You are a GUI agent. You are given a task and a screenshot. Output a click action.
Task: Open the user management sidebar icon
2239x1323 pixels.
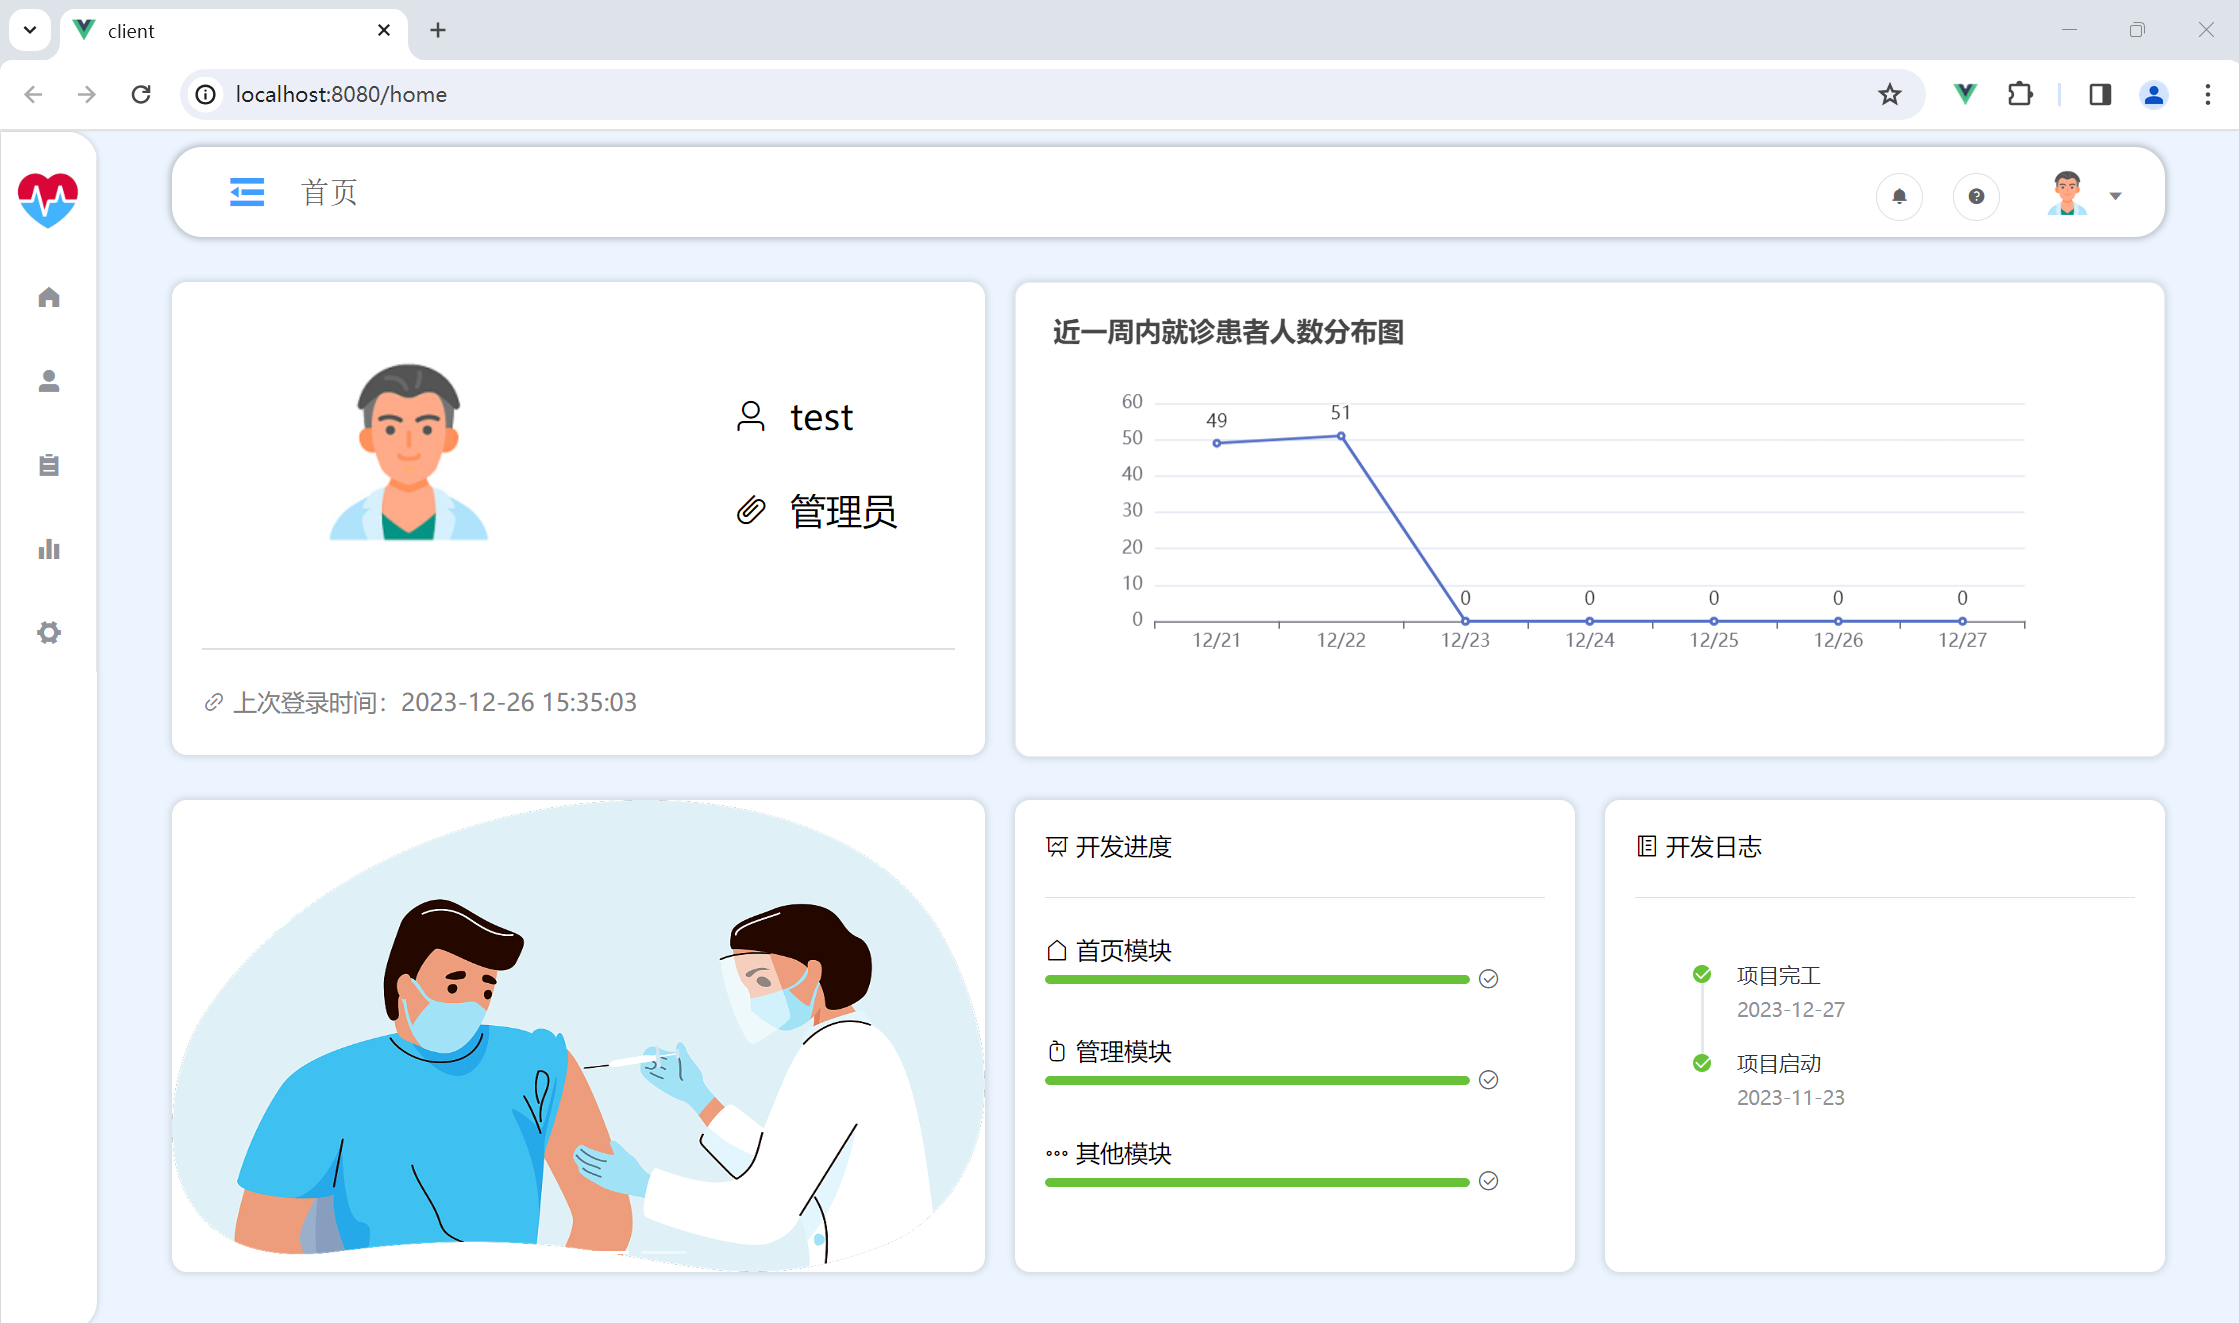49,381
